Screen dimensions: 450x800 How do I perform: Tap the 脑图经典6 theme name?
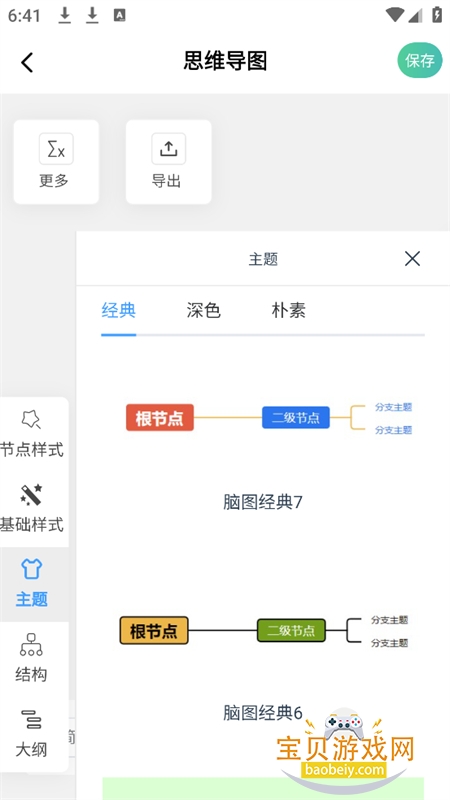pos(263,713)
